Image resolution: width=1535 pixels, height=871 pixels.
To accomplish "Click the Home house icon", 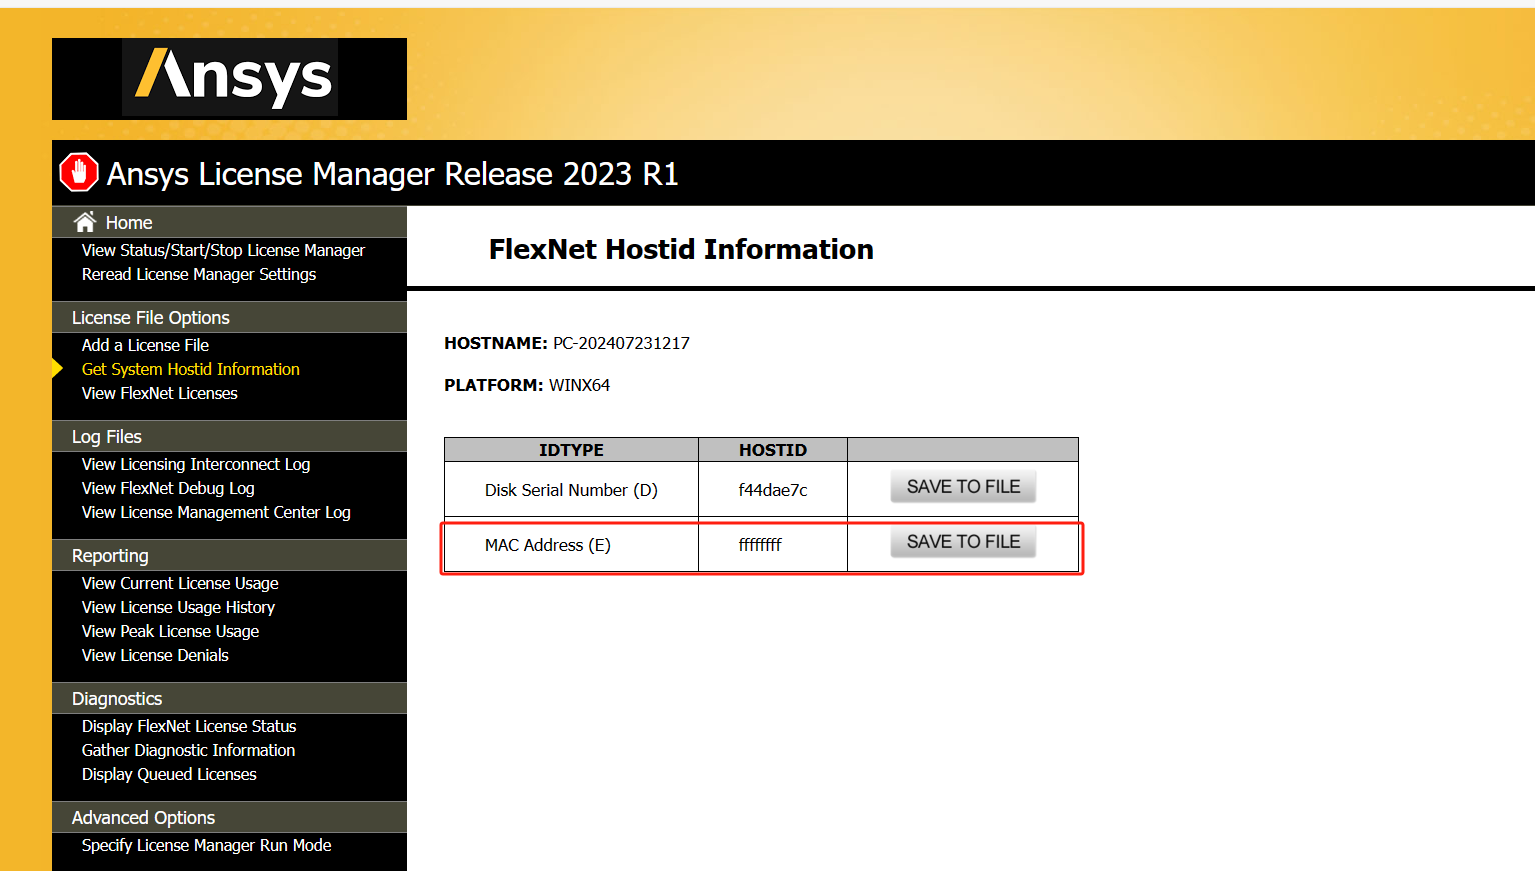I will pos(85,222).
